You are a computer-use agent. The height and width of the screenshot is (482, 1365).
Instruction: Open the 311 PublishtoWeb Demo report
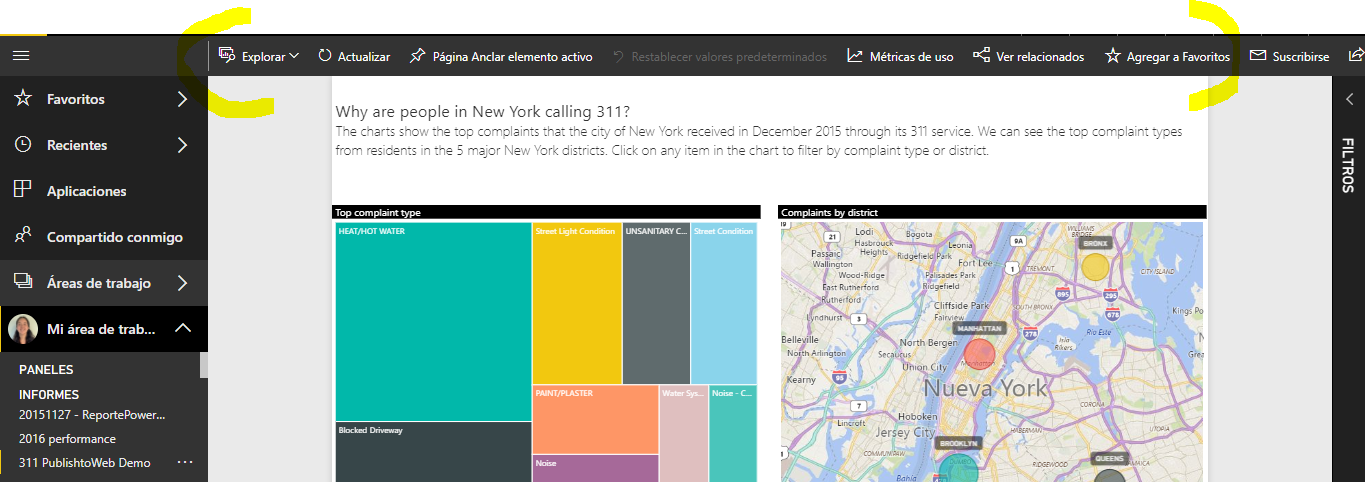tap(85, 463)
